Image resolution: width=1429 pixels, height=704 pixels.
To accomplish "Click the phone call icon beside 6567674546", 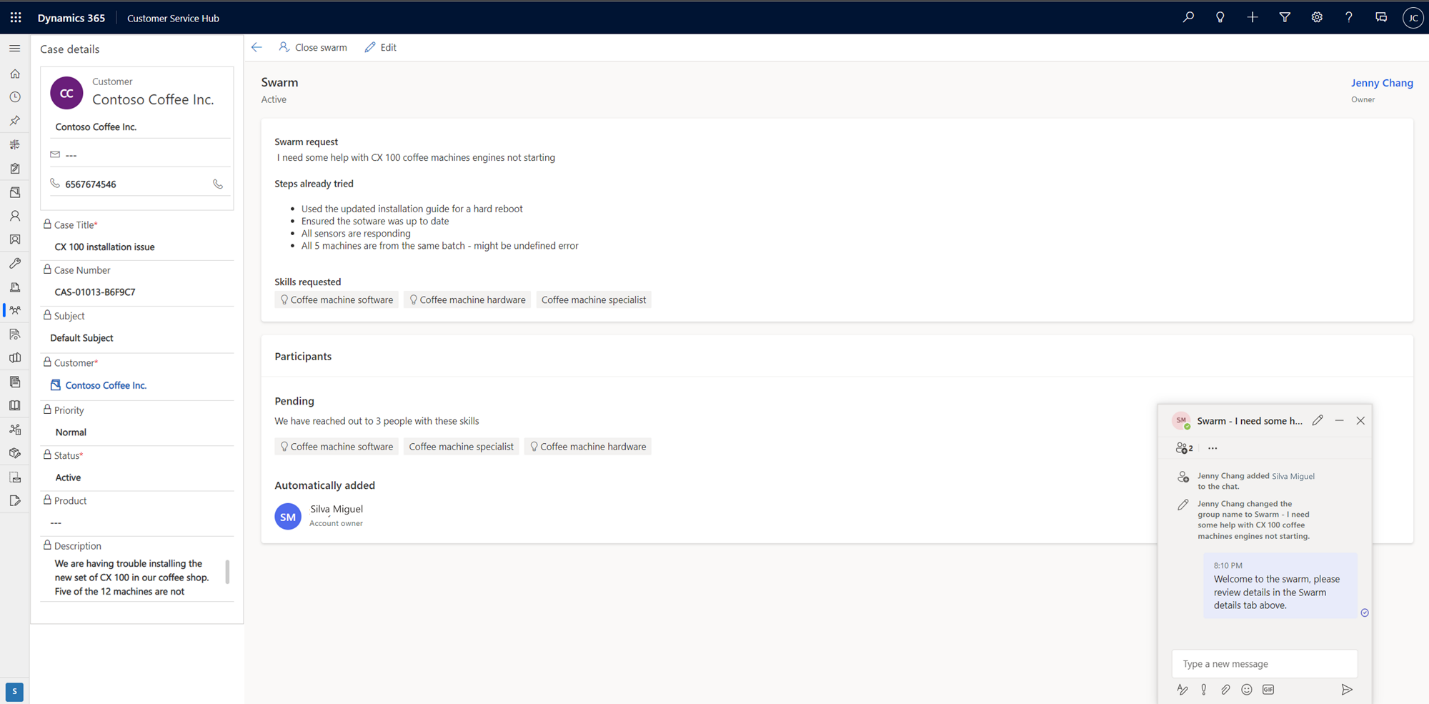I will pyautogui.click(x=218, y=184).
